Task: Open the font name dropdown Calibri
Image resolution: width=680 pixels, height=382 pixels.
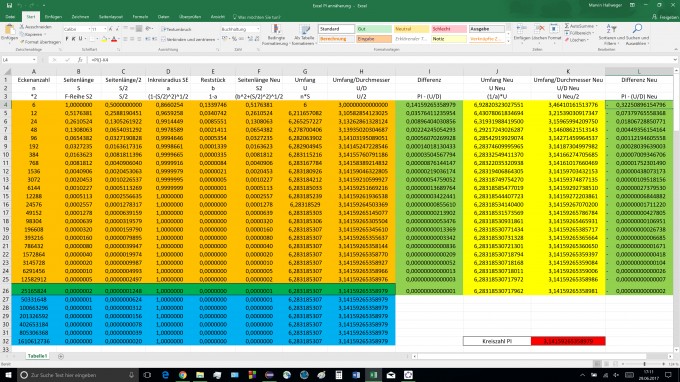Action: pyautogui.click(x=89, y=29)
